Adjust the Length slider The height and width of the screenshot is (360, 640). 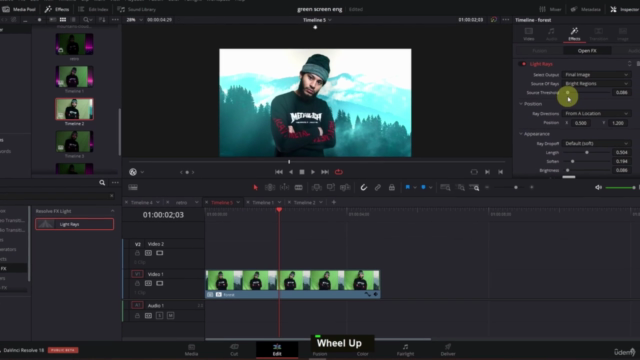click(587, 152)
